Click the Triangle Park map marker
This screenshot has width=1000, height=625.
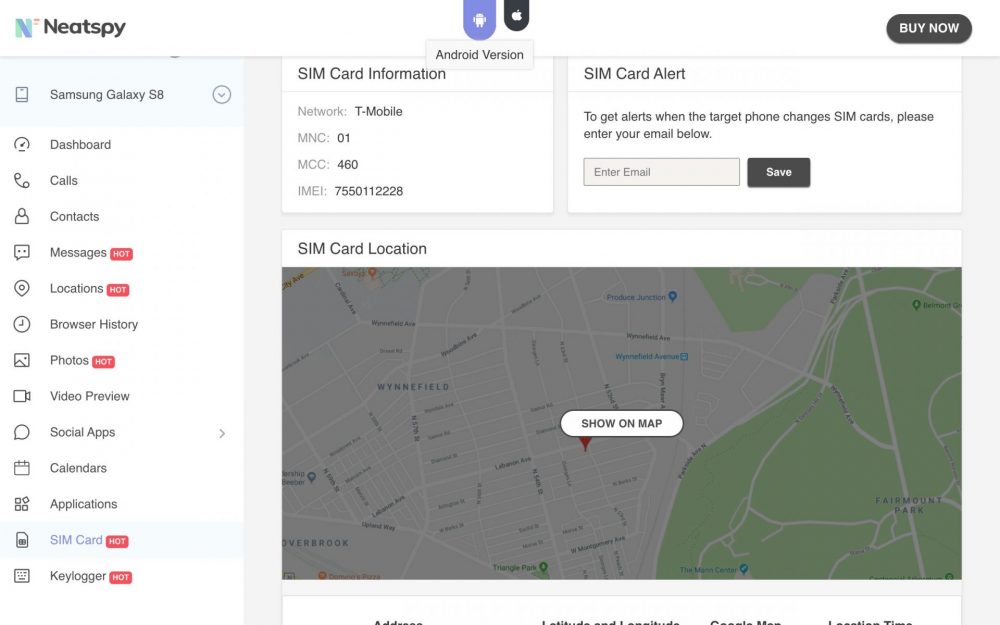(543, 566)
